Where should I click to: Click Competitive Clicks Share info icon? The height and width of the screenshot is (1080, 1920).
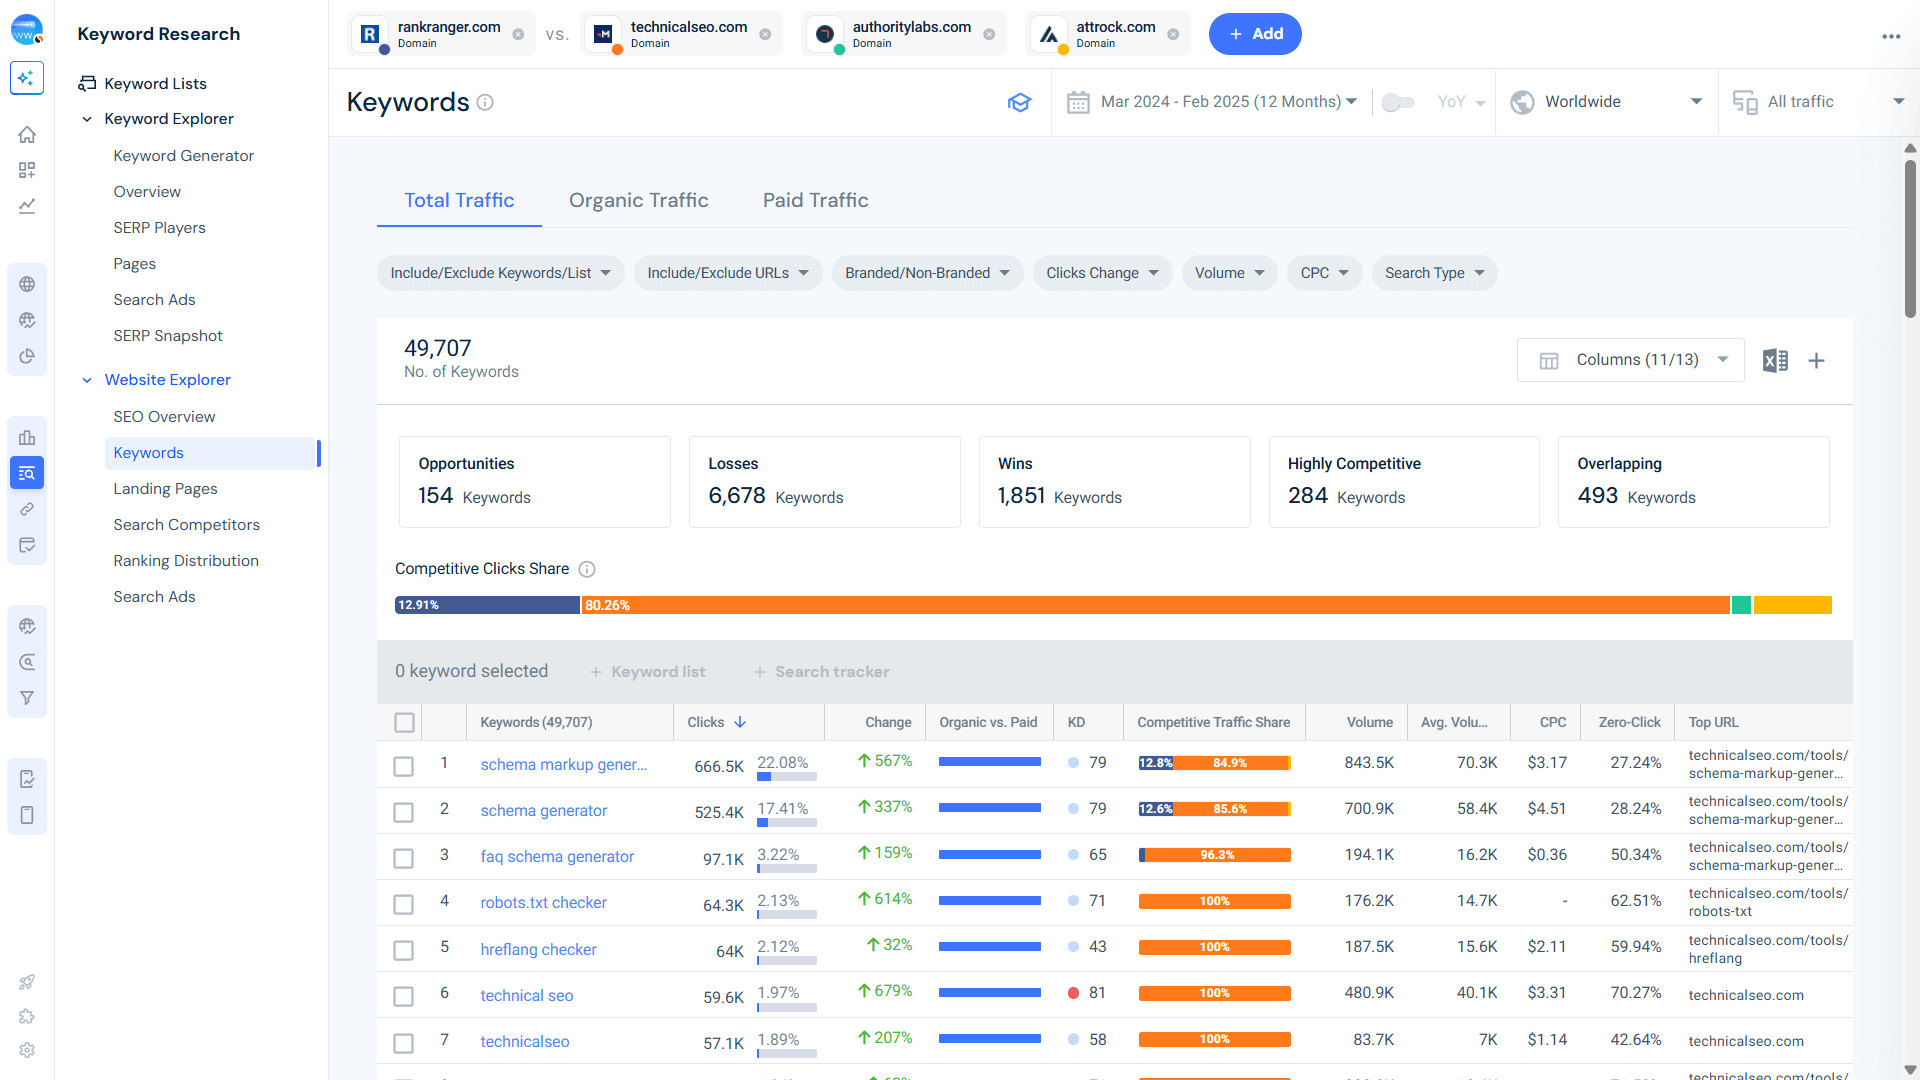[587, 569]
